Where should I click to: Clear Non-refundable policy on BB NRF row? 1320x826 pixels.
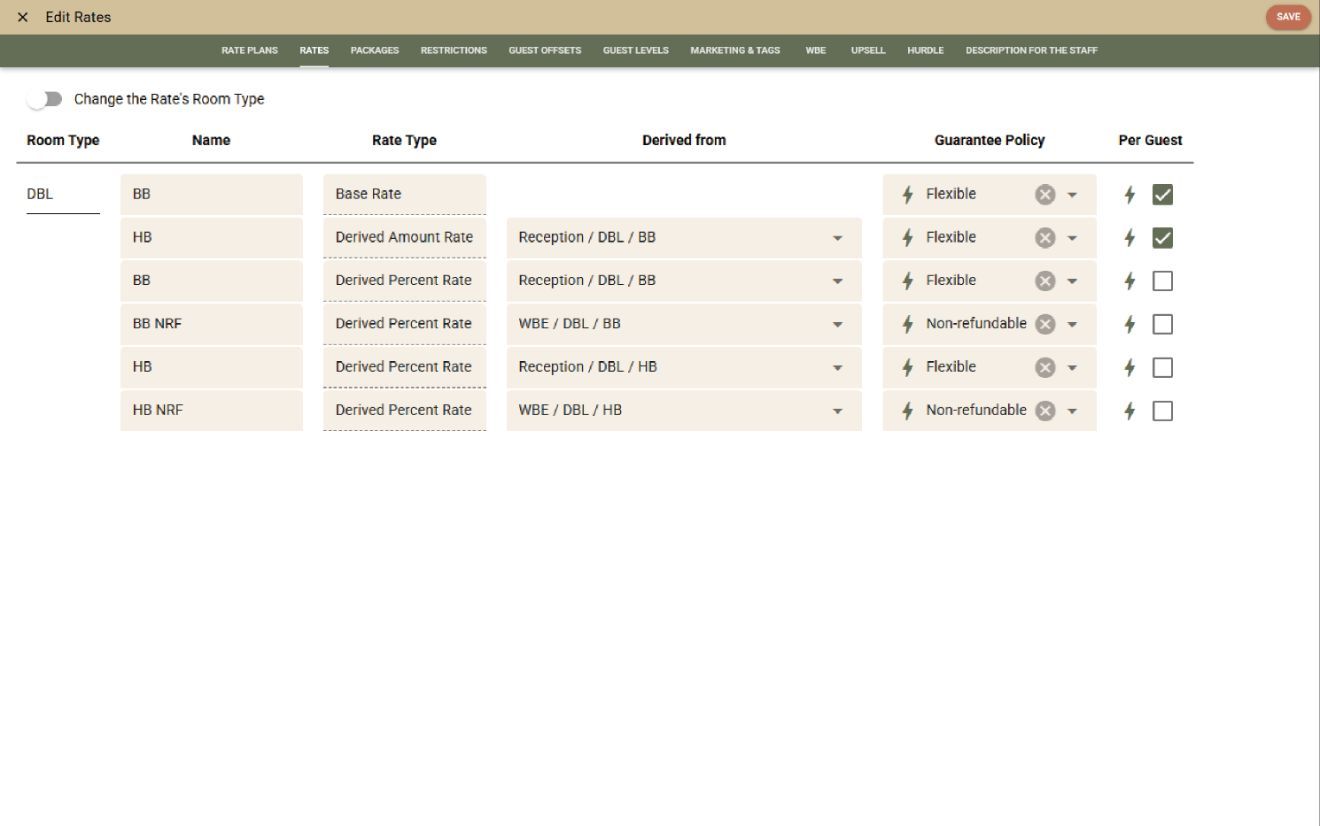tap(1045, 324)
